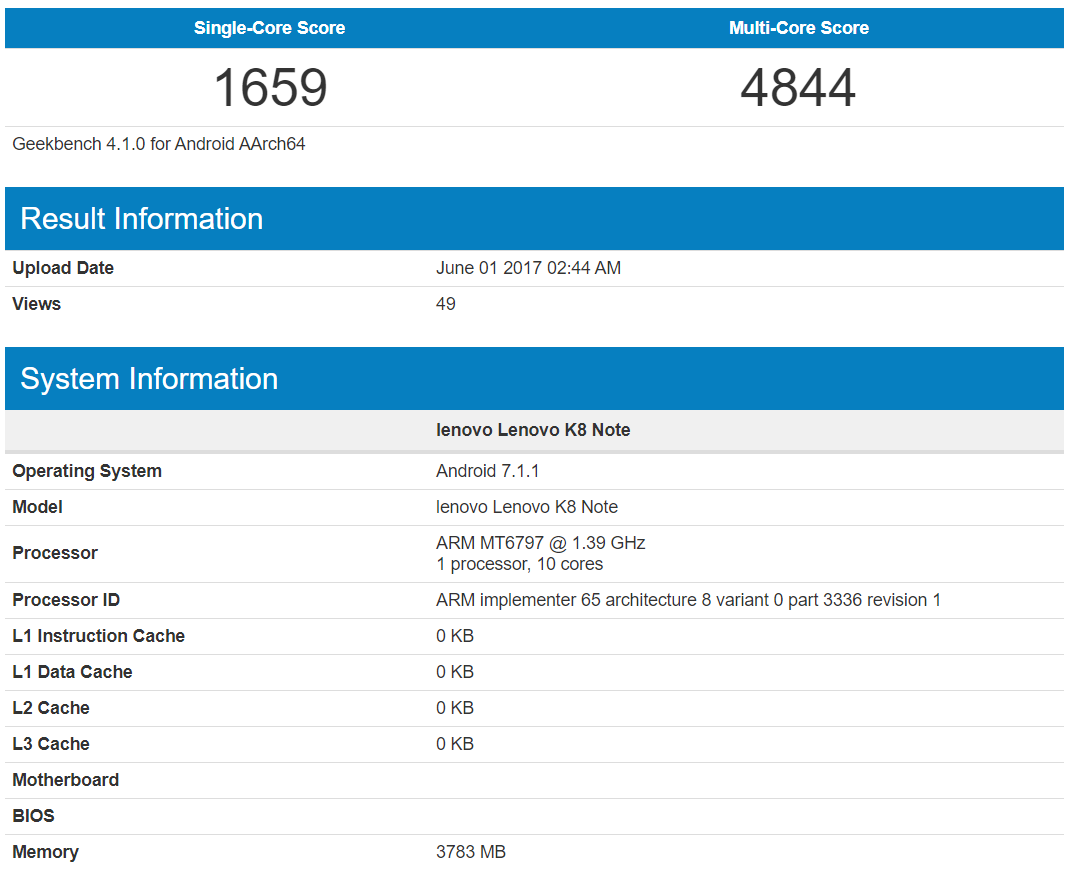Select the date June 01 2017 02:44 AM
This screenshot has height=882, width=1090.
click(528, 268)
